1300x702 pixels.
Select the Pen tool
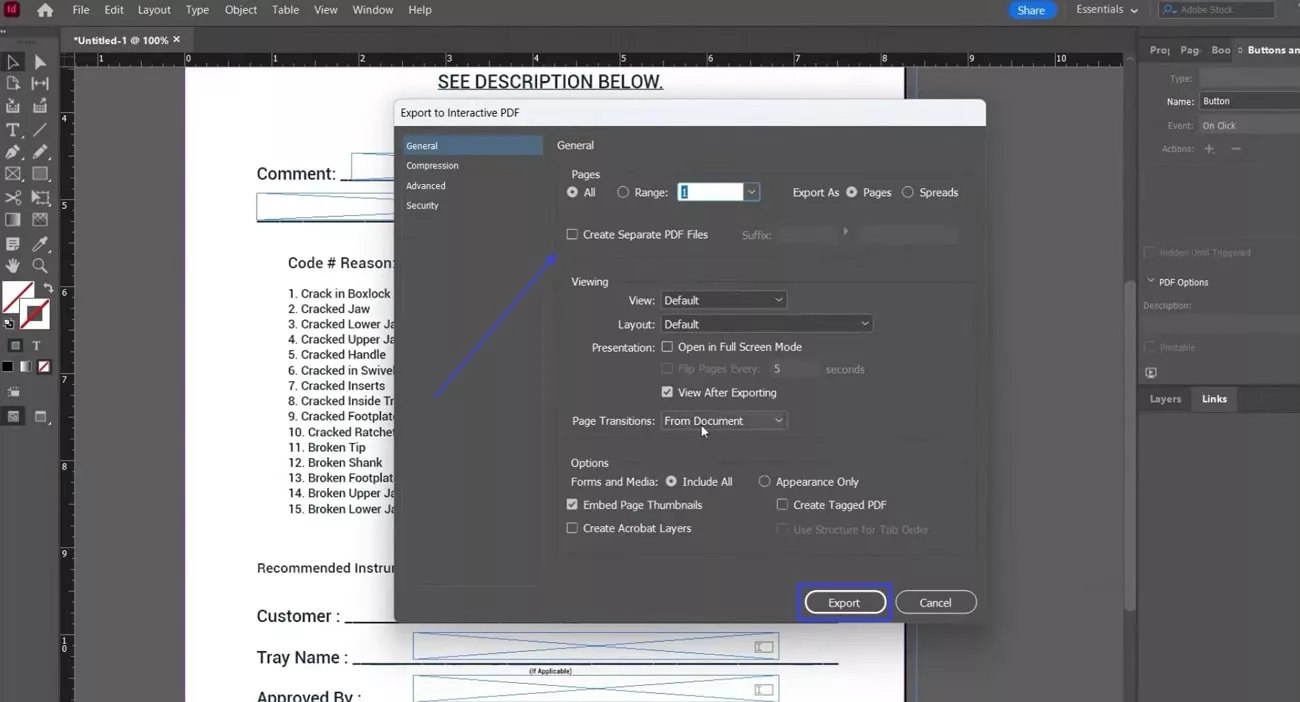13,152
